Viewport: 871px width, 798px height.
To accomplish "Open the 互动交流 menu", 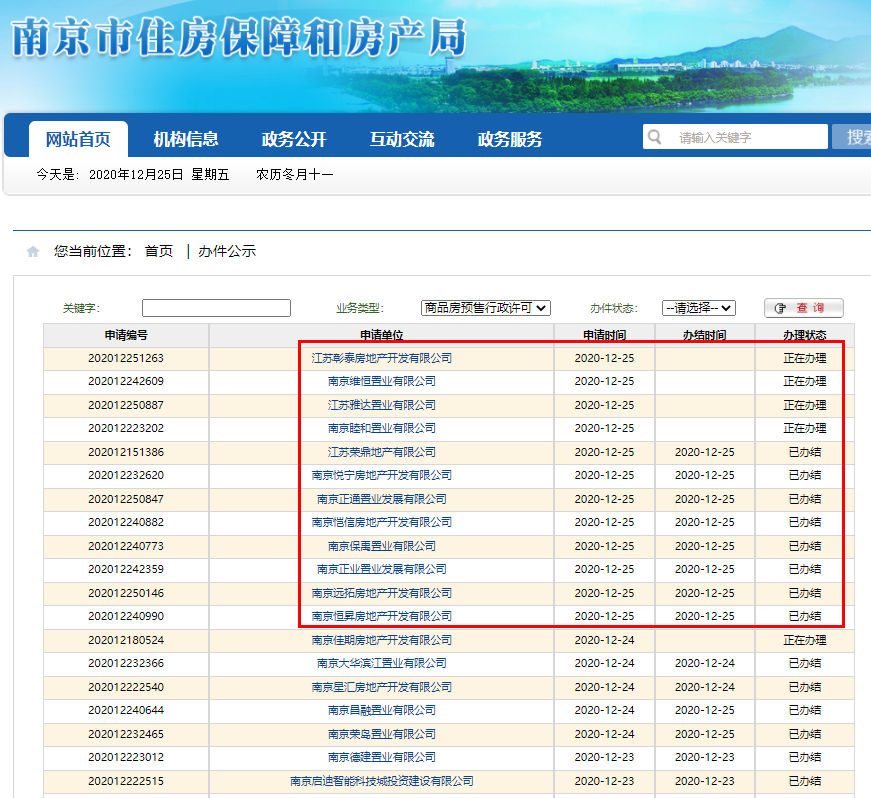I will pos(402,139).
